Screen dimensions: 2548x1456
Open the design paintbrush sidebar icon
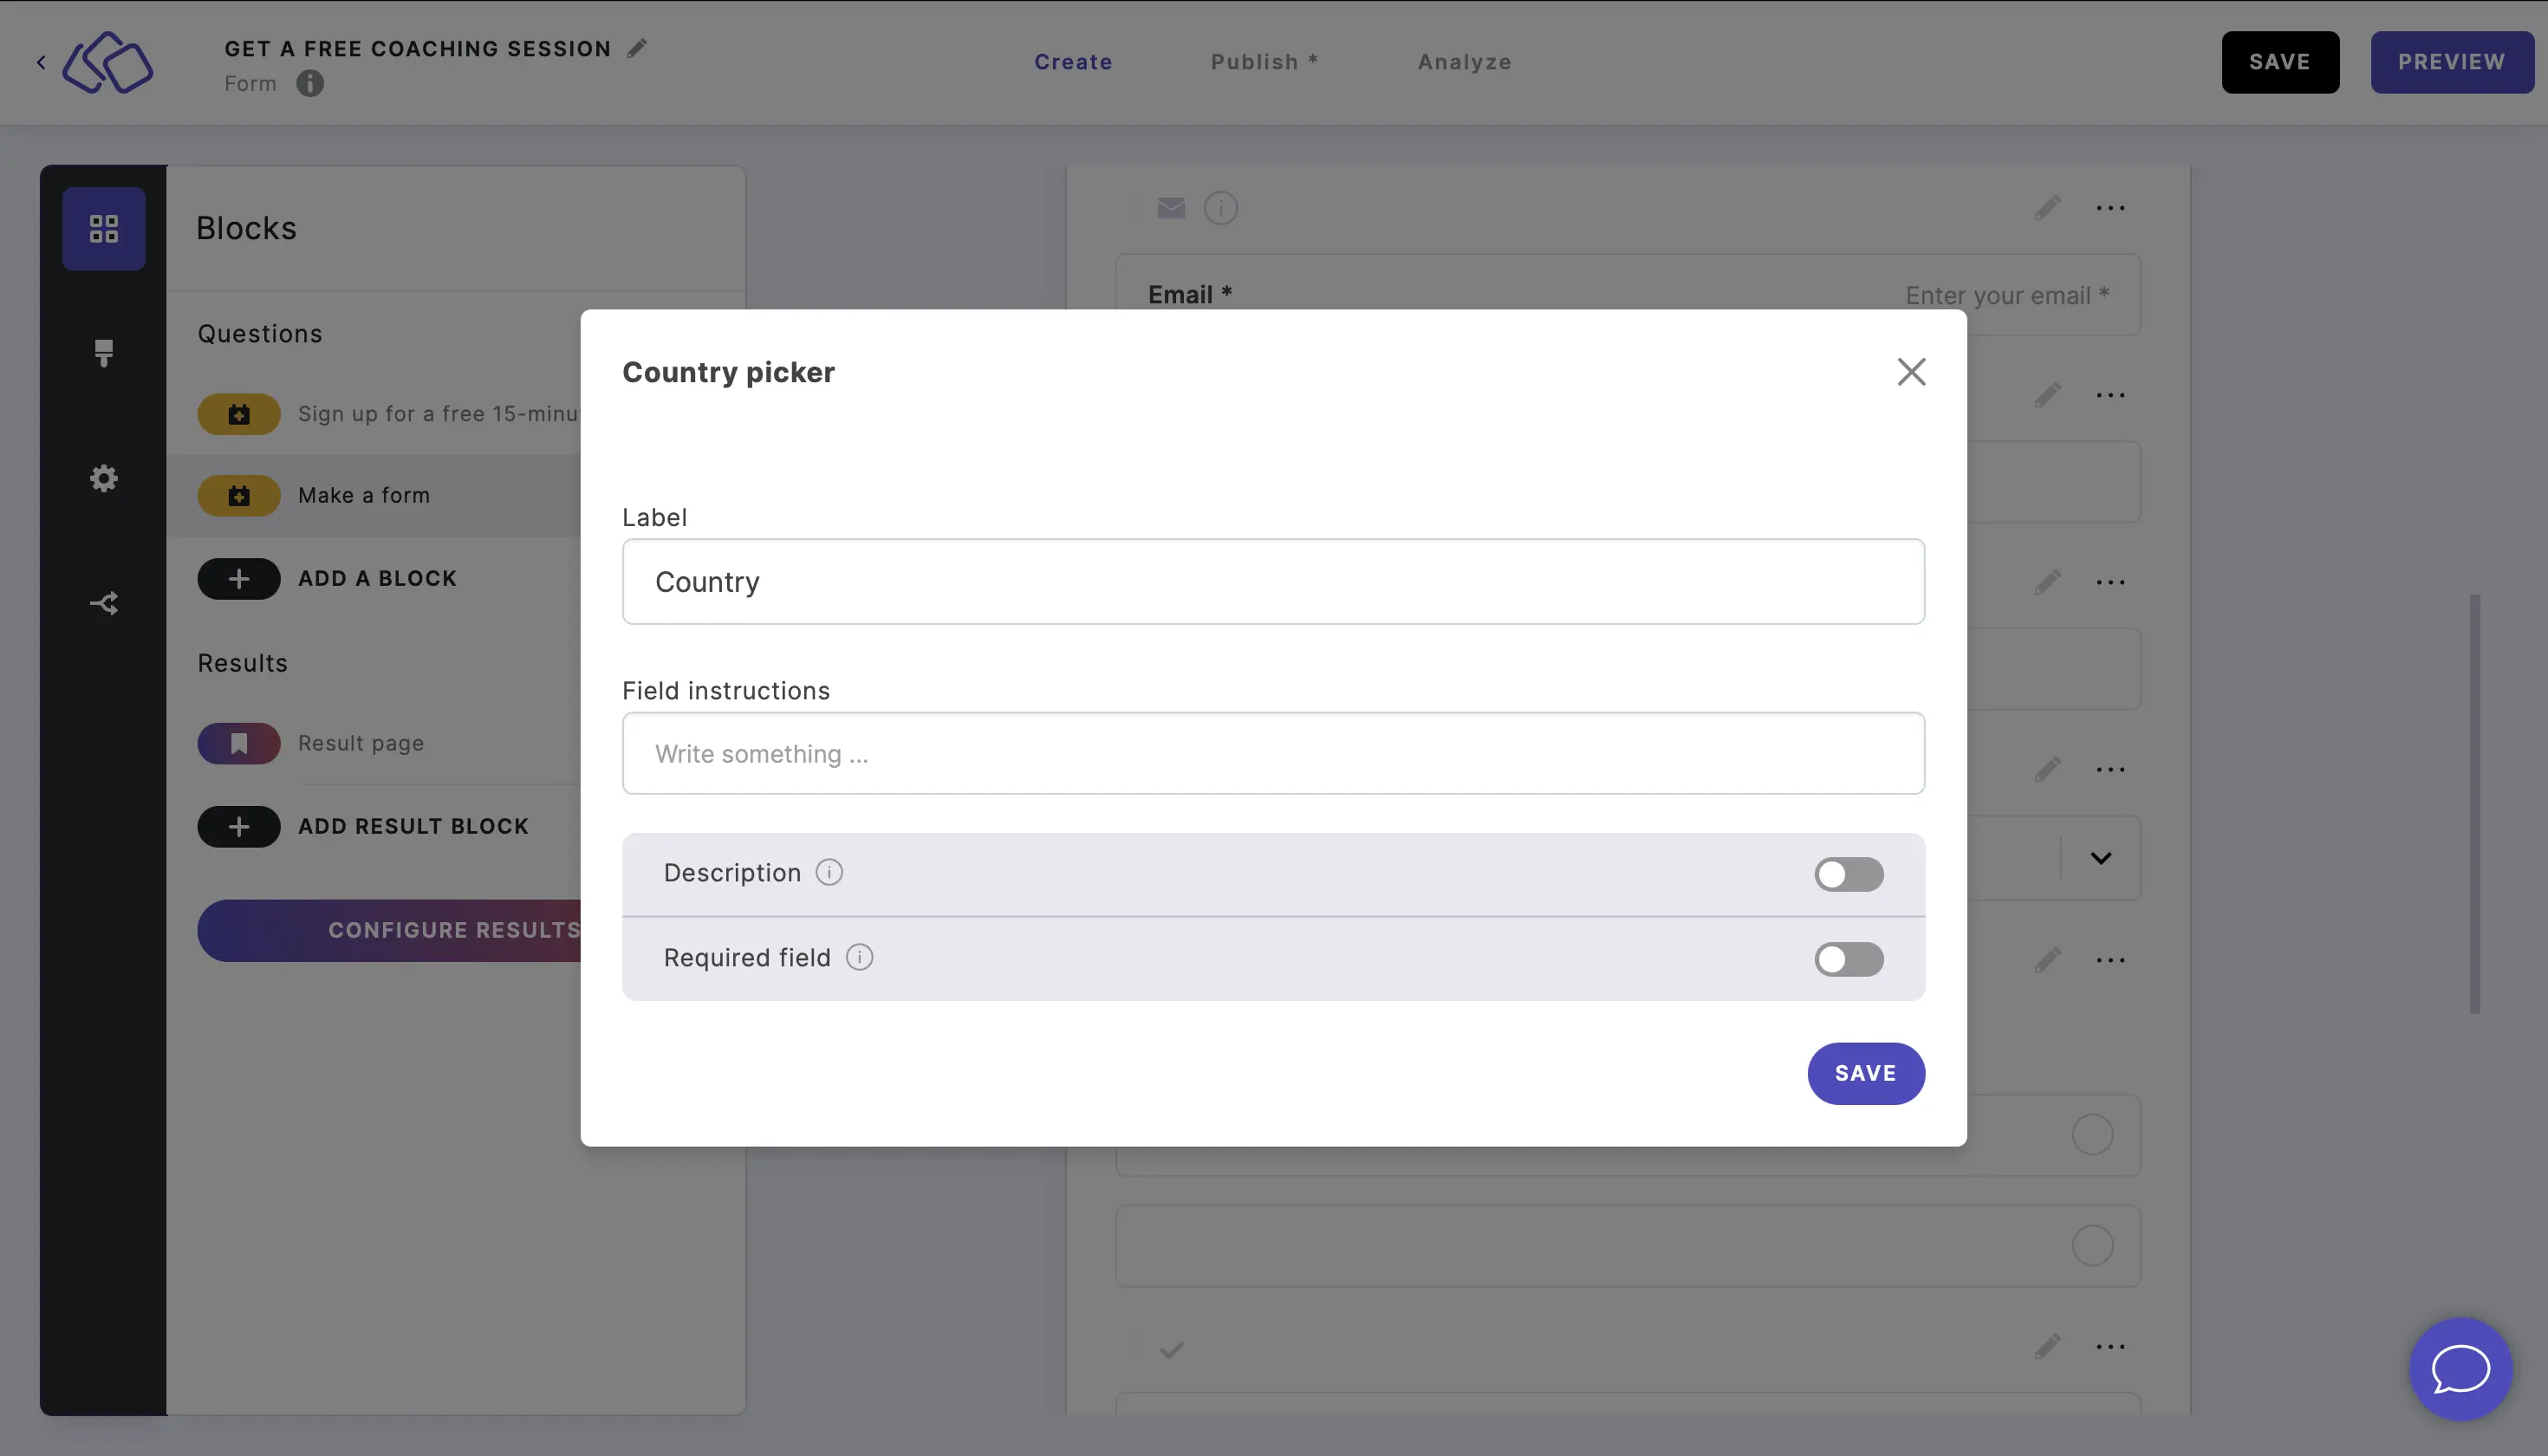point(104,353)
